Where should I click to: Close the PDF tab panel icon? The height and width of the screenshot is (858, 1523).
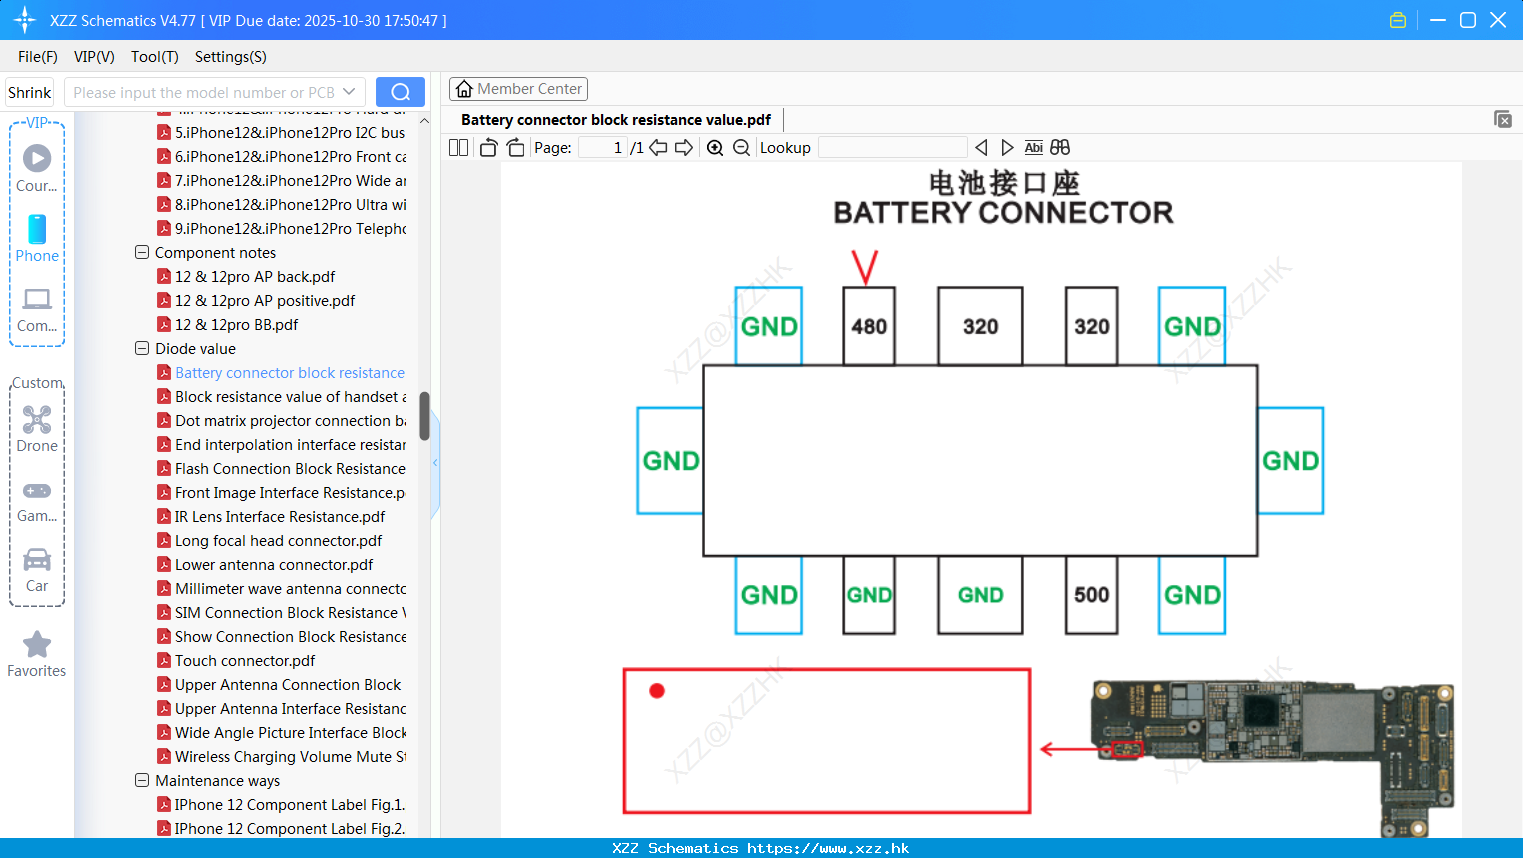coord(1502,119)
